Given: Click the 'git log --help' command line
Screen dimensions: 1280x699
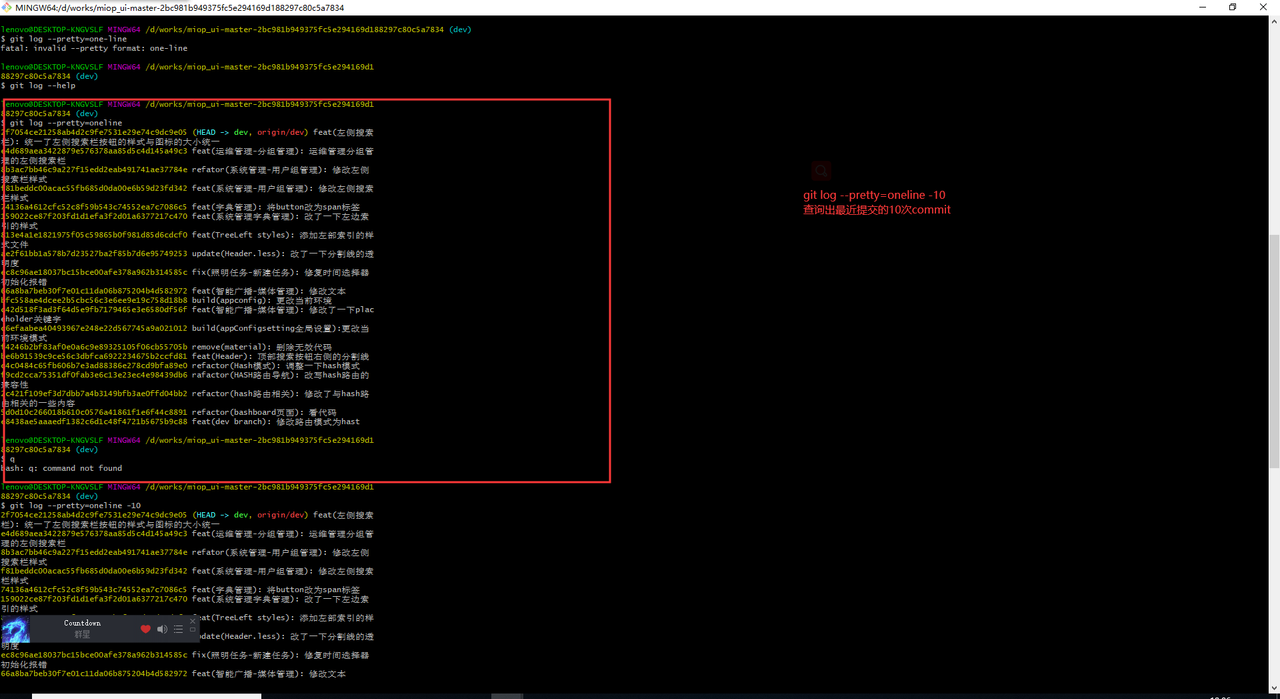Looking at the screenshot, I should pyautogui.click(x=43, y=86).
